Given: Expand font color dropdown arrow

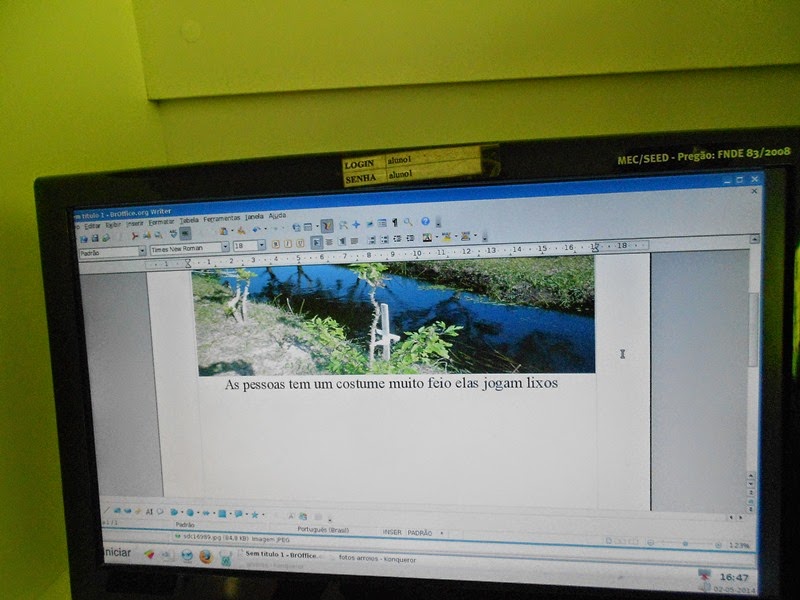Looking at the screenshot, I should click(x=437, y=236).
